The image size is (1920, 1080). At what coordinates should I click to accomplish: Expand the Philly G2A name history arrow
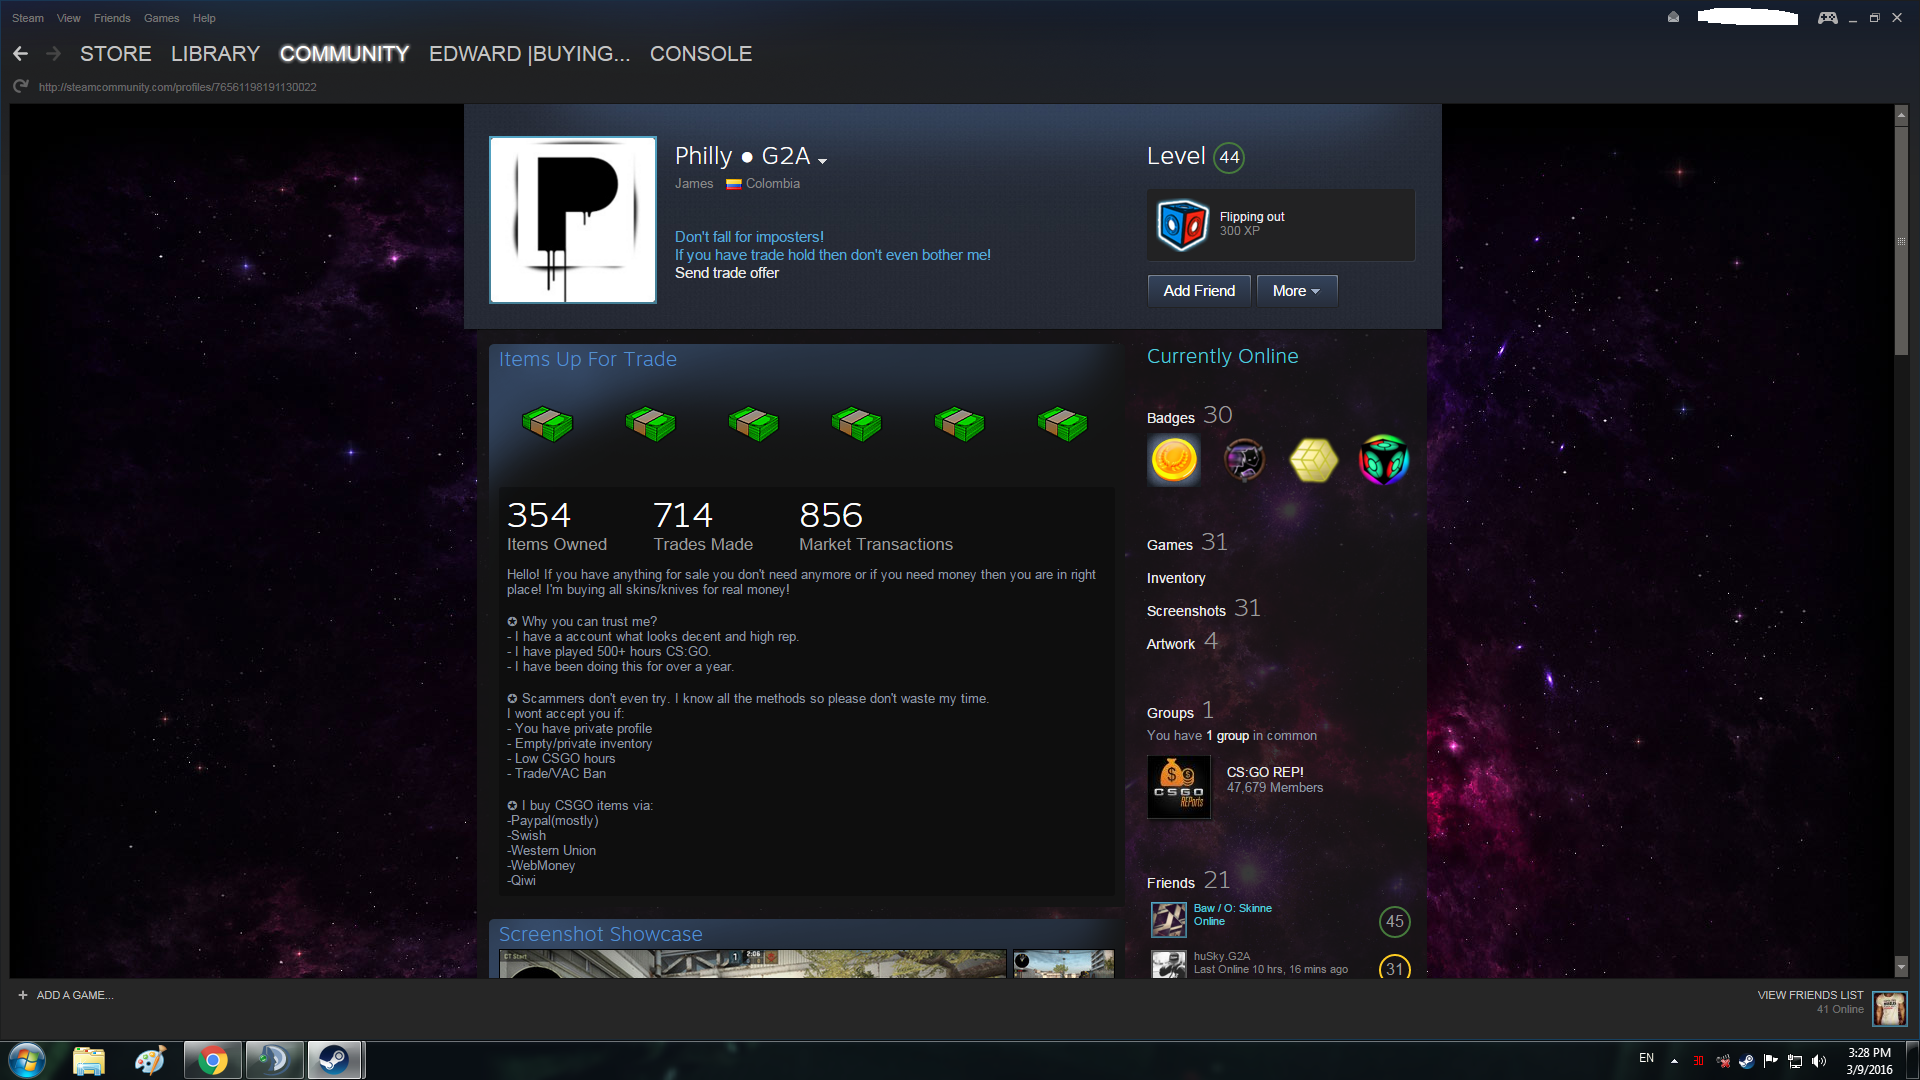822,161
